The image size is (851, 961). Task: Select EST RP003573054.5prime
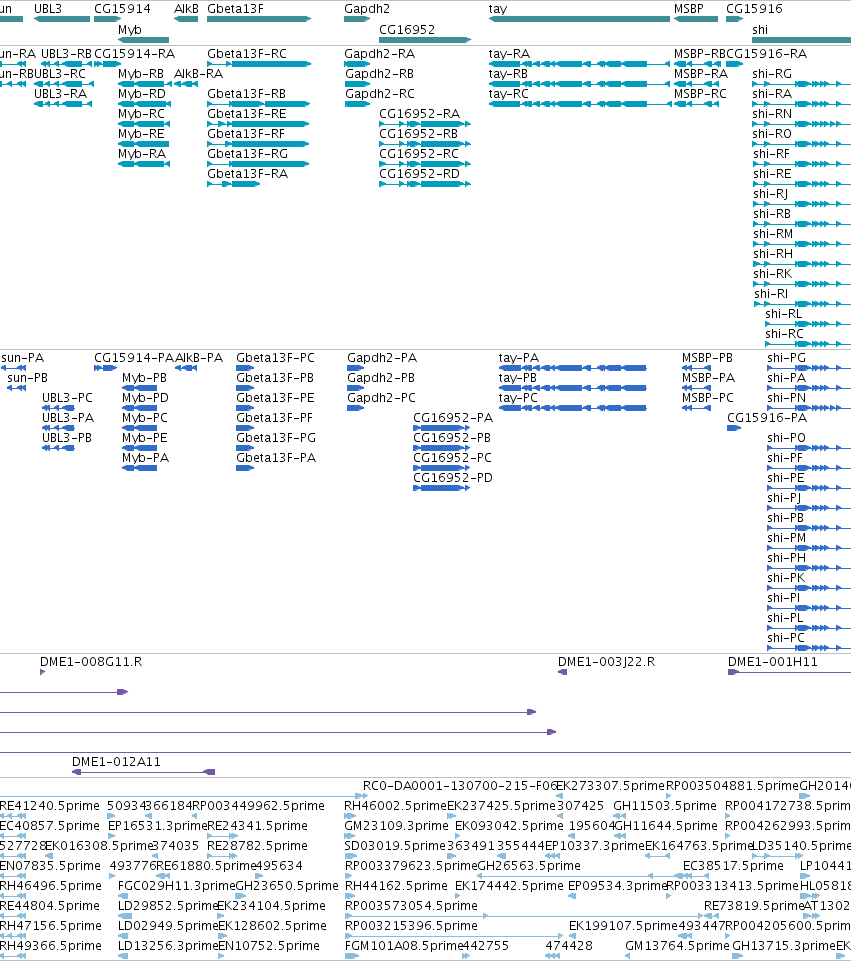(x=411, y=906)
